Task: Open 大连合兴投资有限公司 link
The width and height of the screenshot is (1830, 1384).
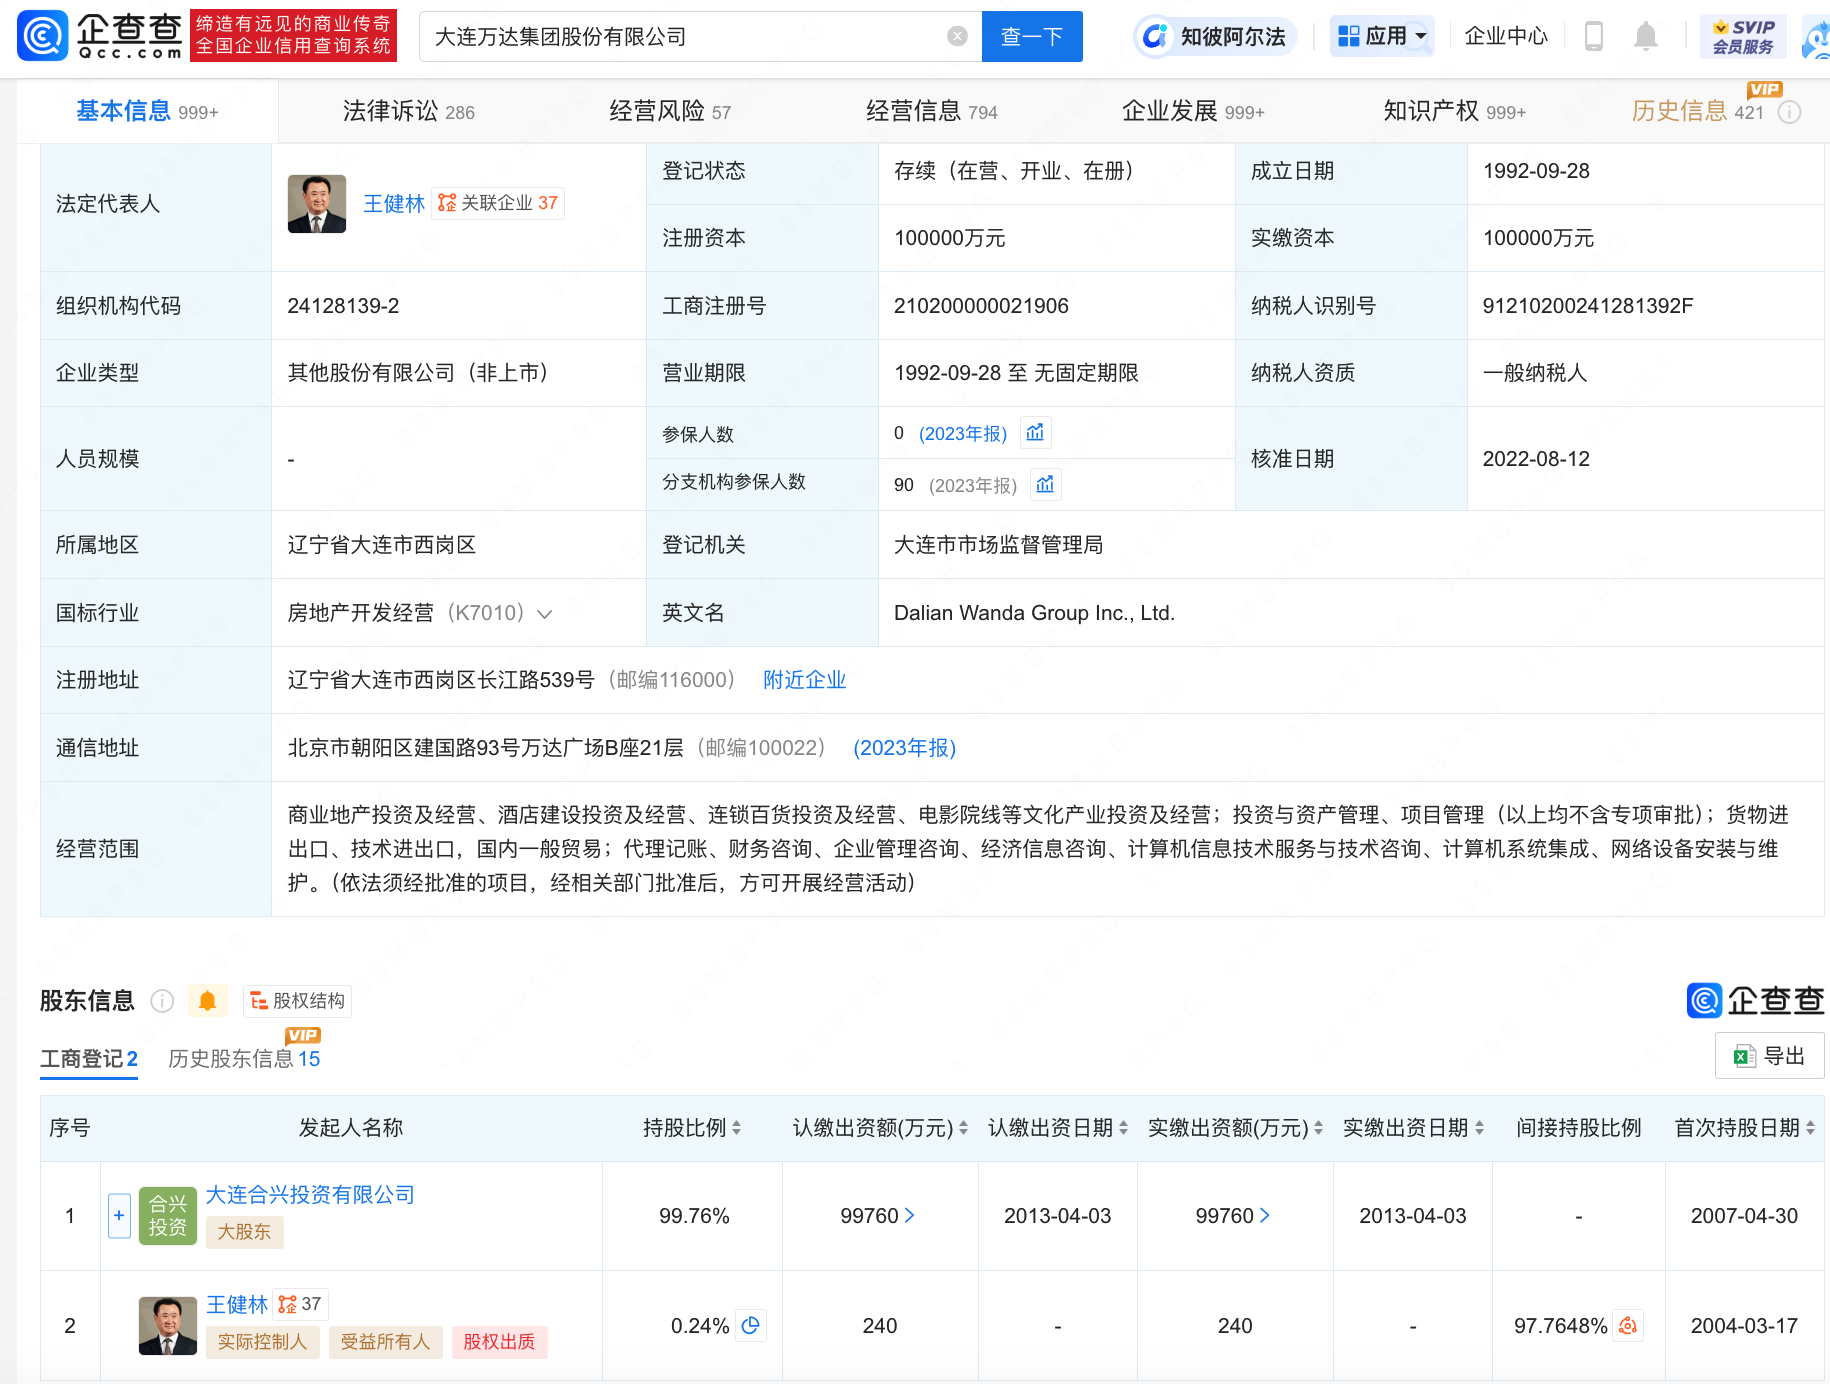Action: (310, 1195)
